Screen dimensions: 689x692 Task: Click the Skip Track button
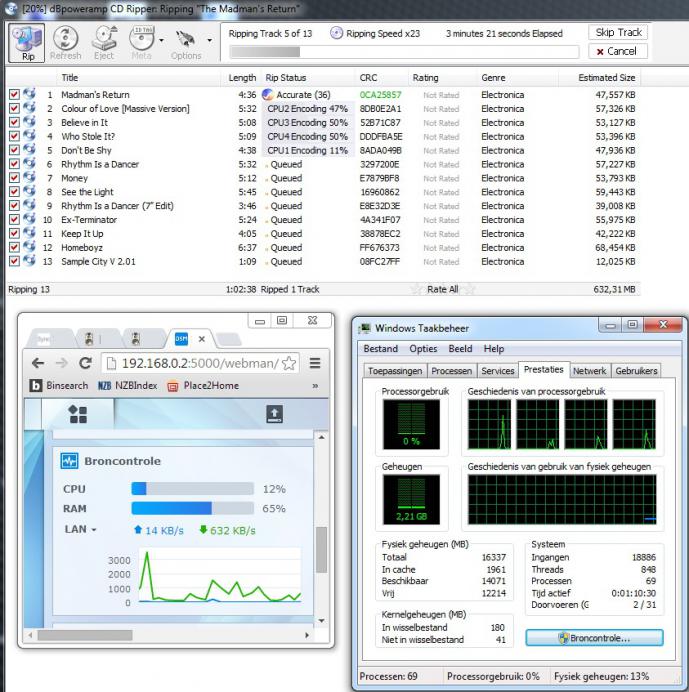(x=618, y=32)
